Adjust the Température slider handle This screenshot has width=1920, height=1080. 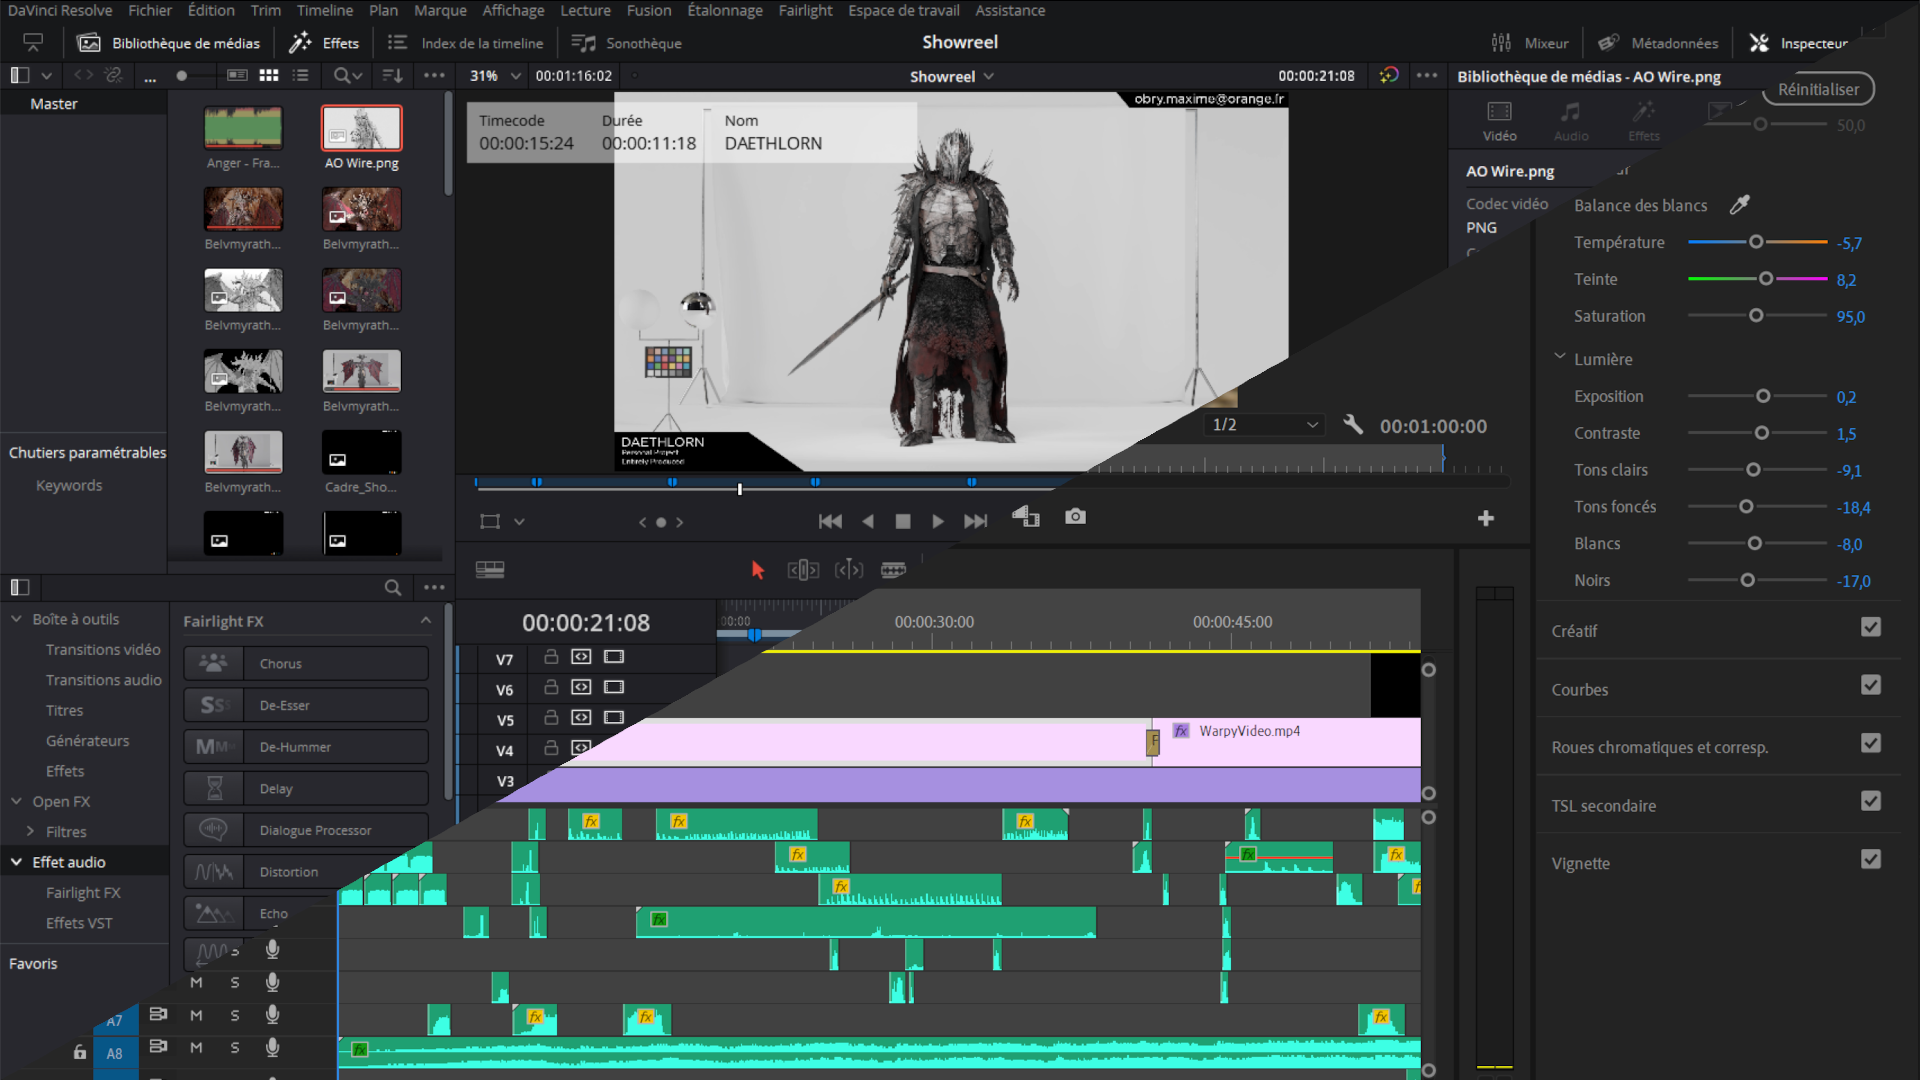pos(1756,242)
